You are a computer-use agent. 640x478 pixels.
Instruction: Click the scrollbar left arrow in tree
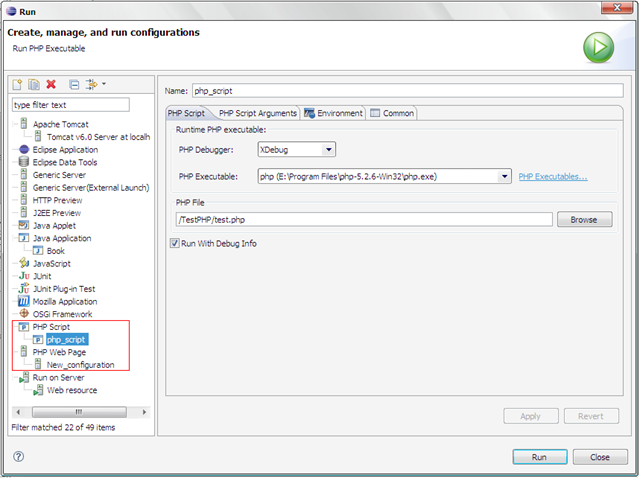pos(18,412)
